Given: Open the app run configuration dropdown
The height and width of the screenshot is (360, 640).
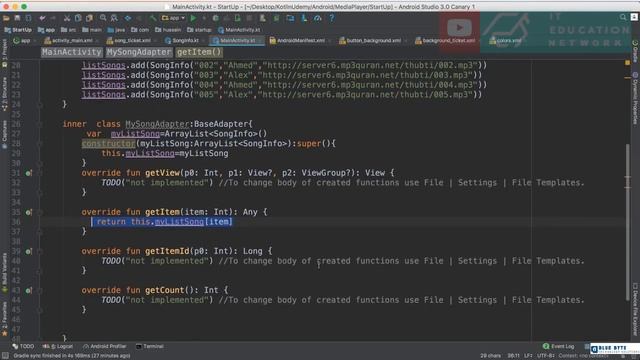Looking at the screenshot, I should click(173, 18).
